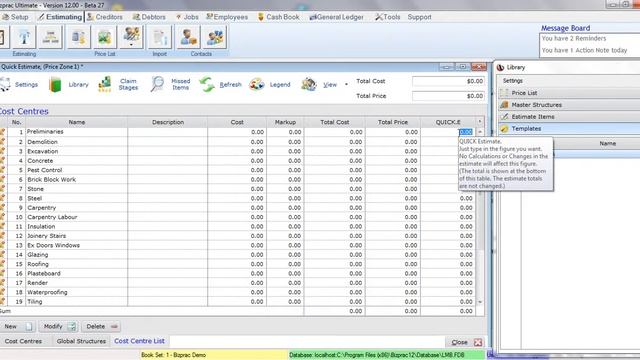Click scroll-down arrow of cost centres table

tap(480, 302)
